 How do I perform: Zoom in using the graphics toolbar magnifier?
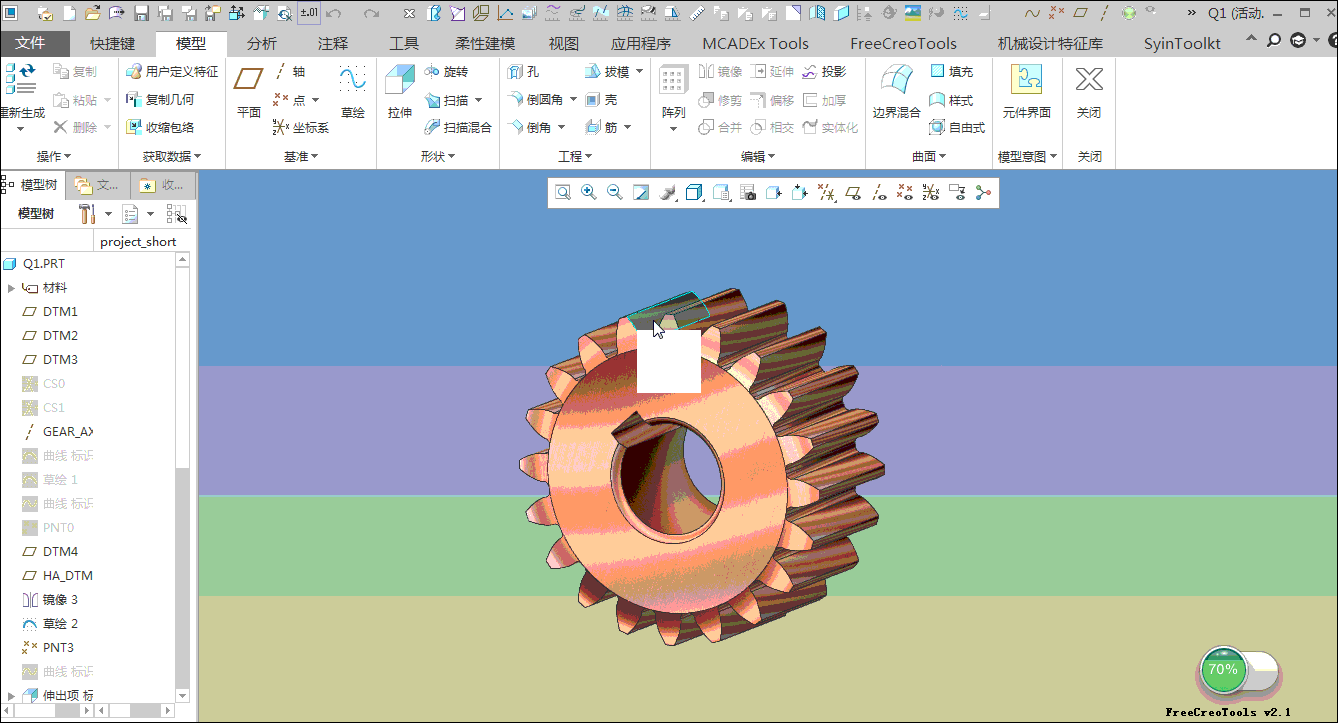coord(589,193)
